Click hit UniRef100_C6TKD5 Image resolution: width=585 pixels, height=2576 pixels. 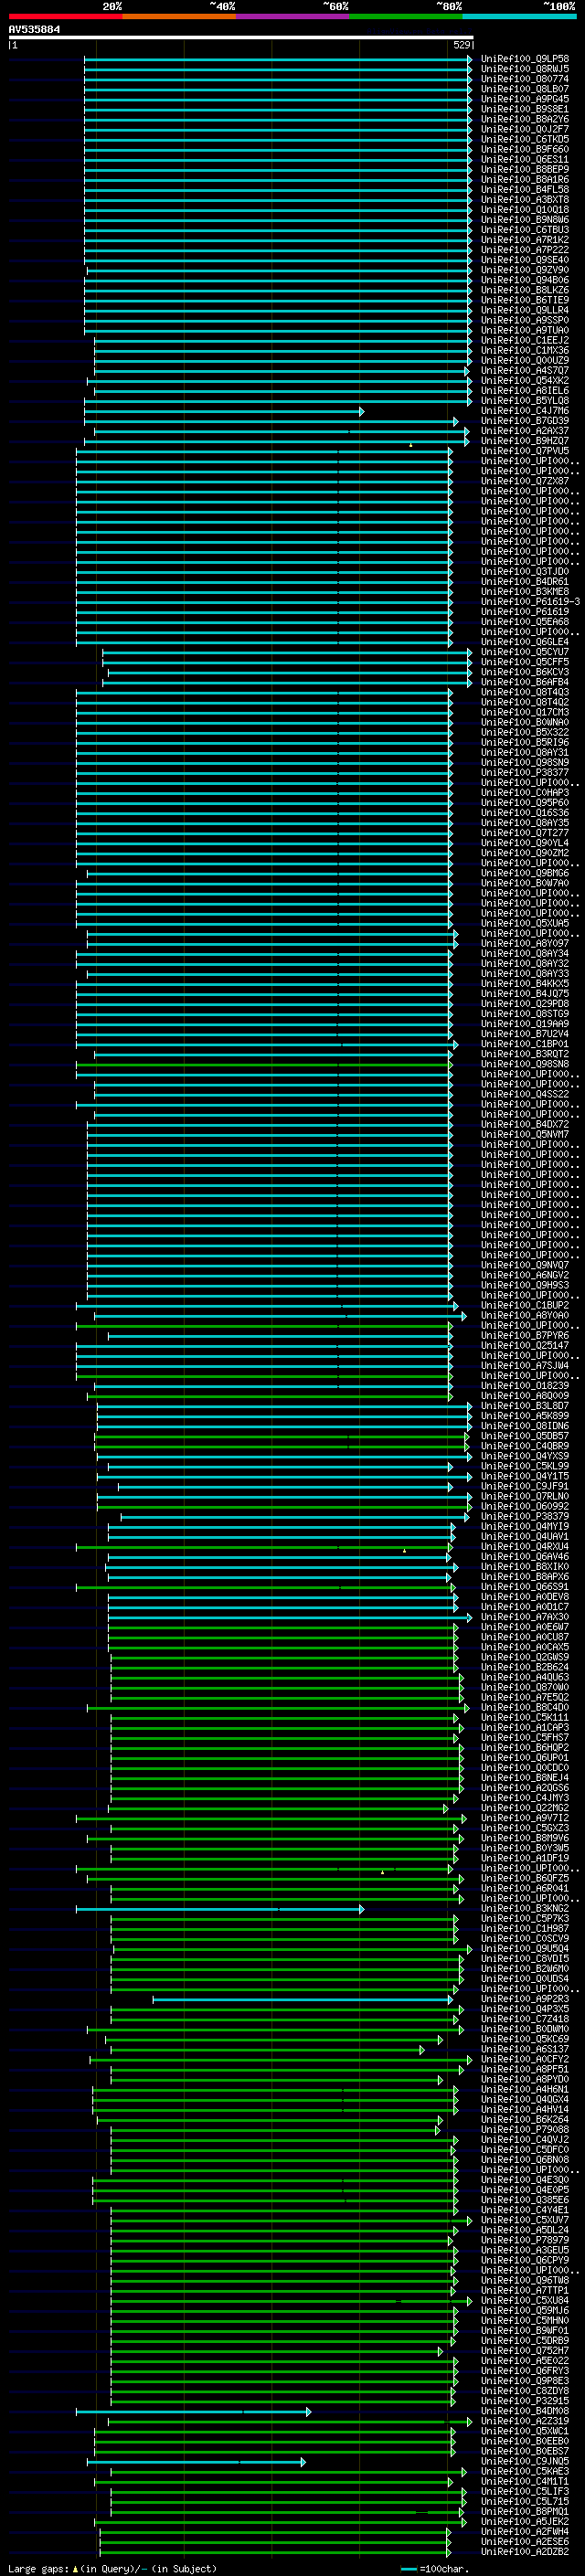[525, 139]
